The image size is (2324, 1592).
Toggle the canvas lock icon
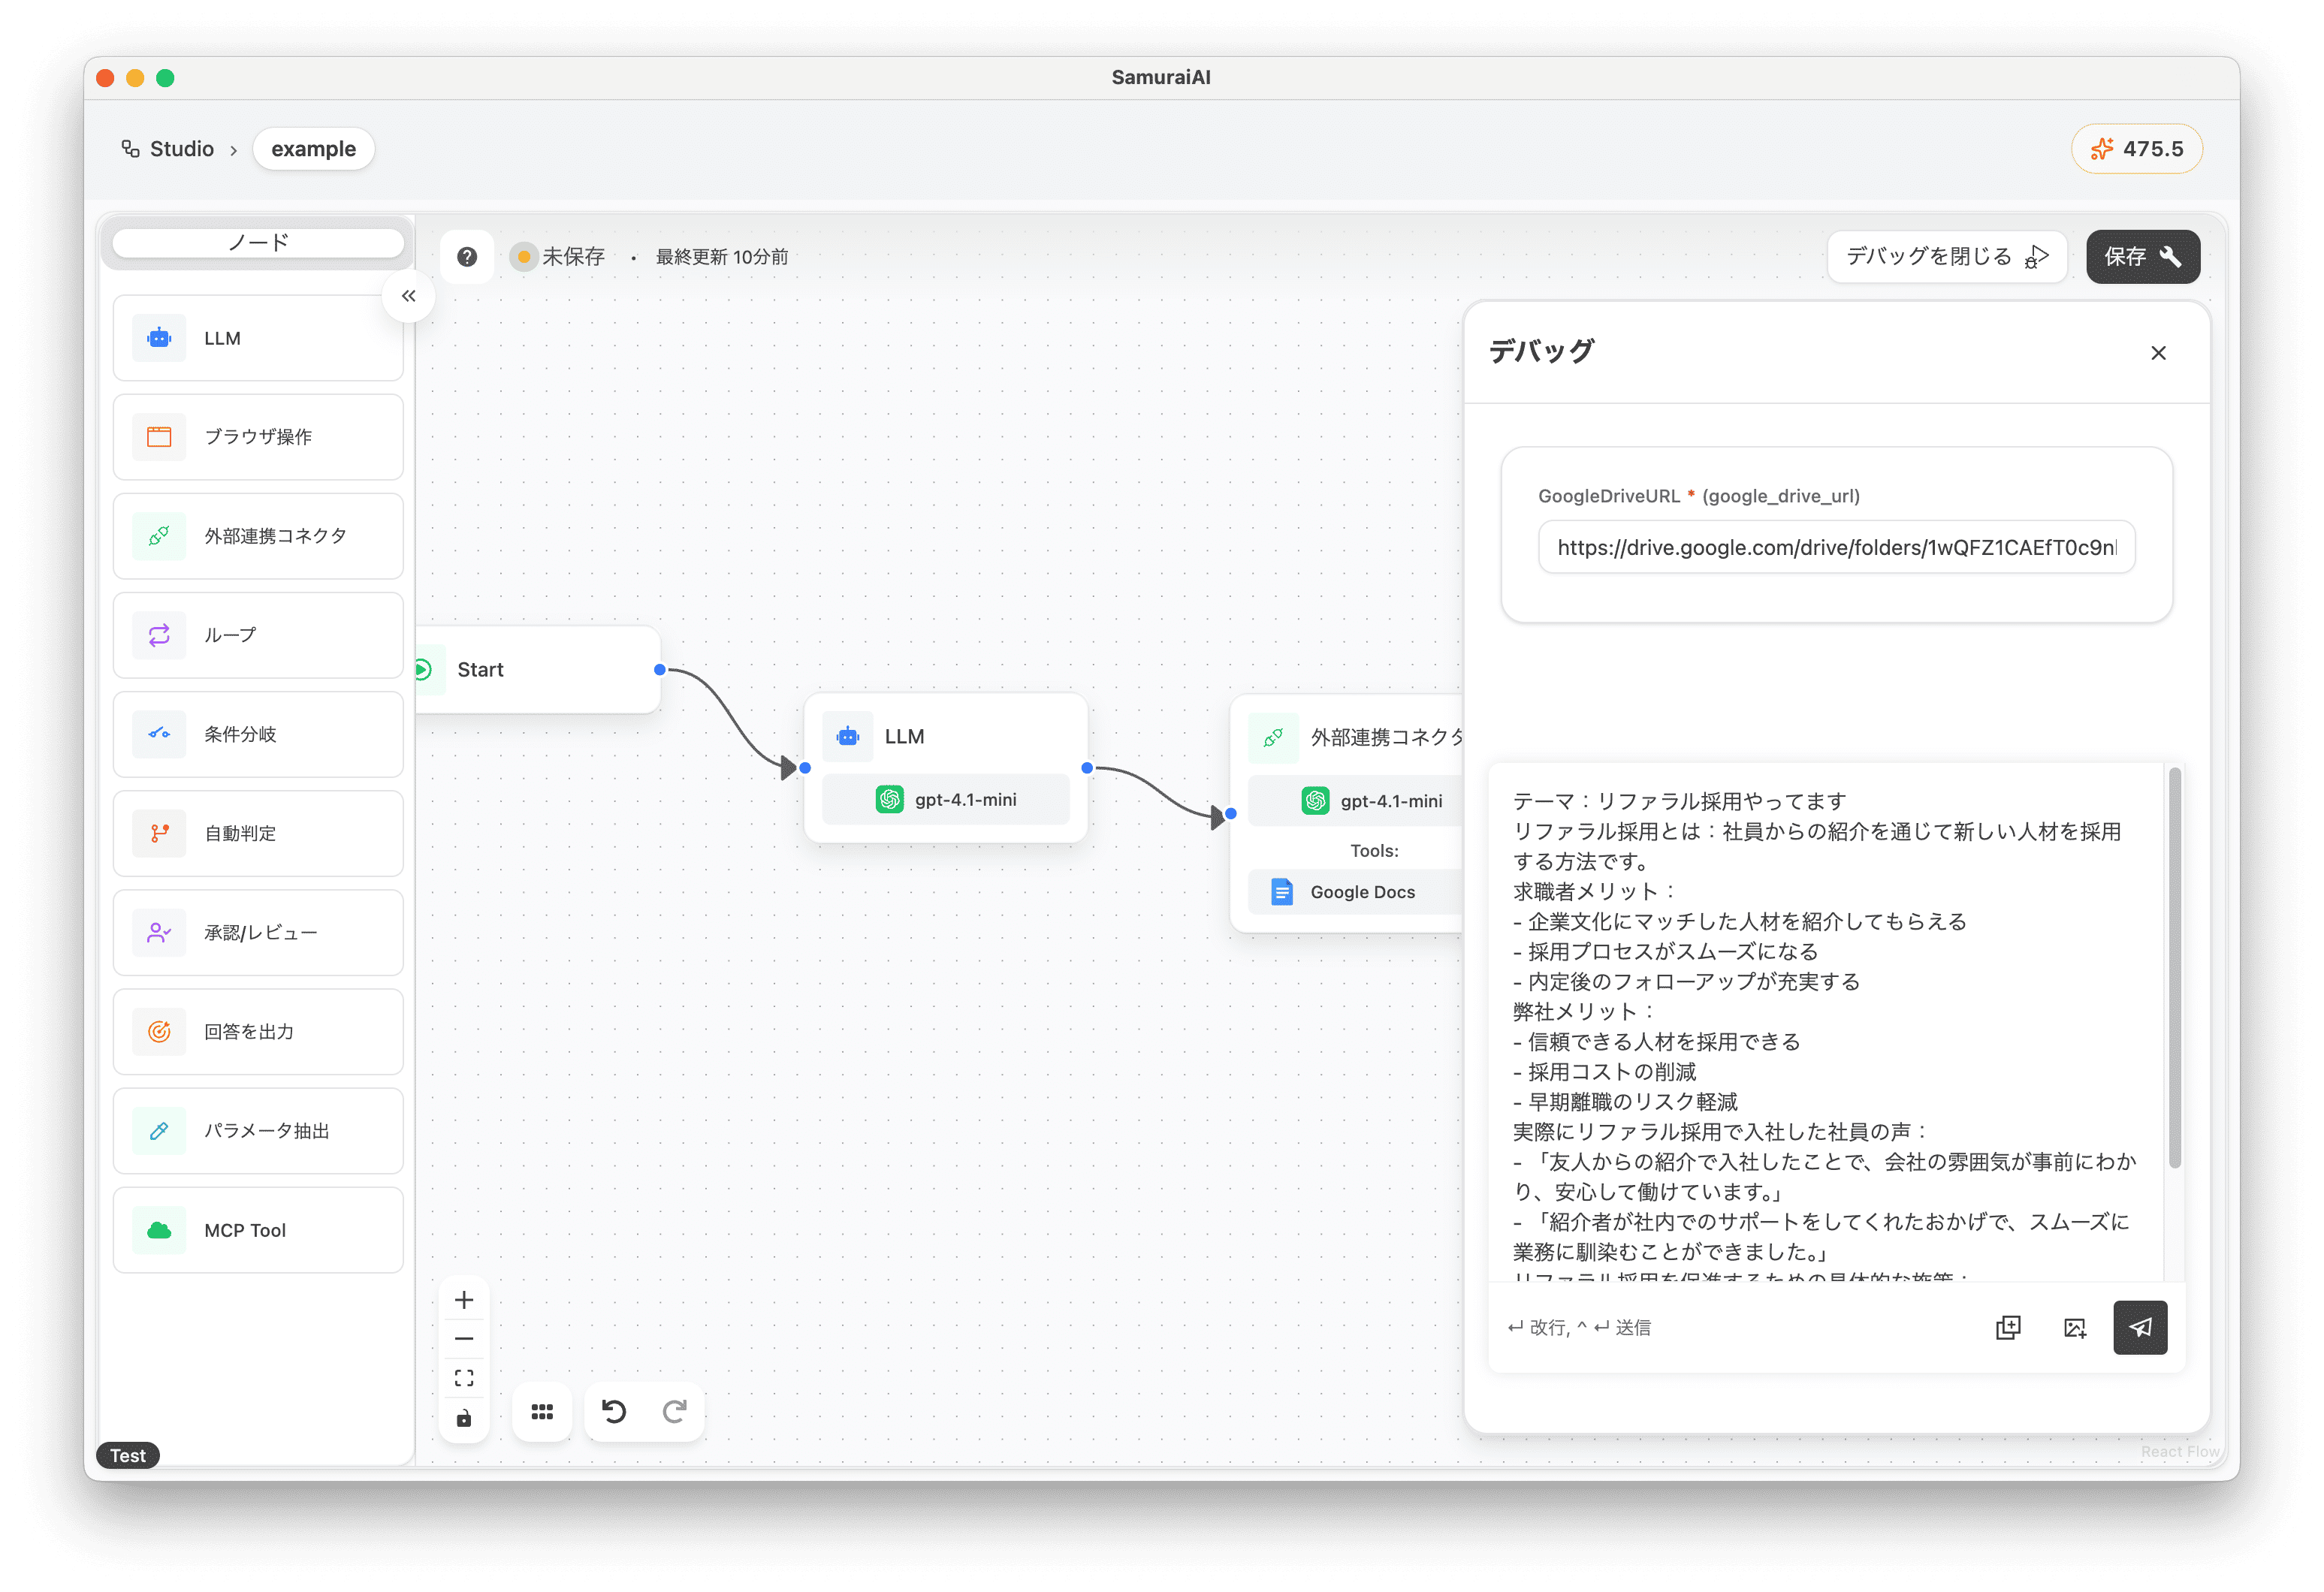tap(464, 1418)
